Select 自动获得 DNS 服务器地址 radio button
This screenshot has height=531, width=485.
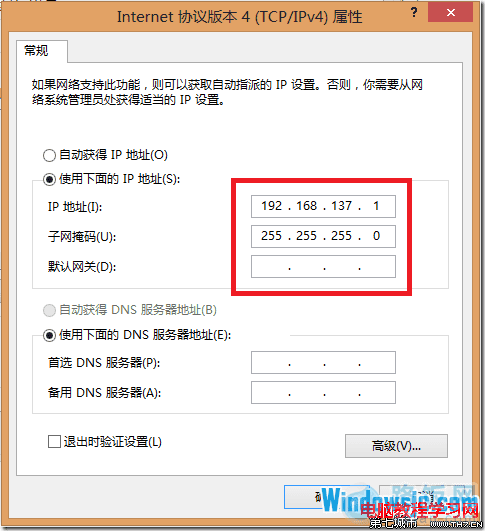tap(49, 310)
